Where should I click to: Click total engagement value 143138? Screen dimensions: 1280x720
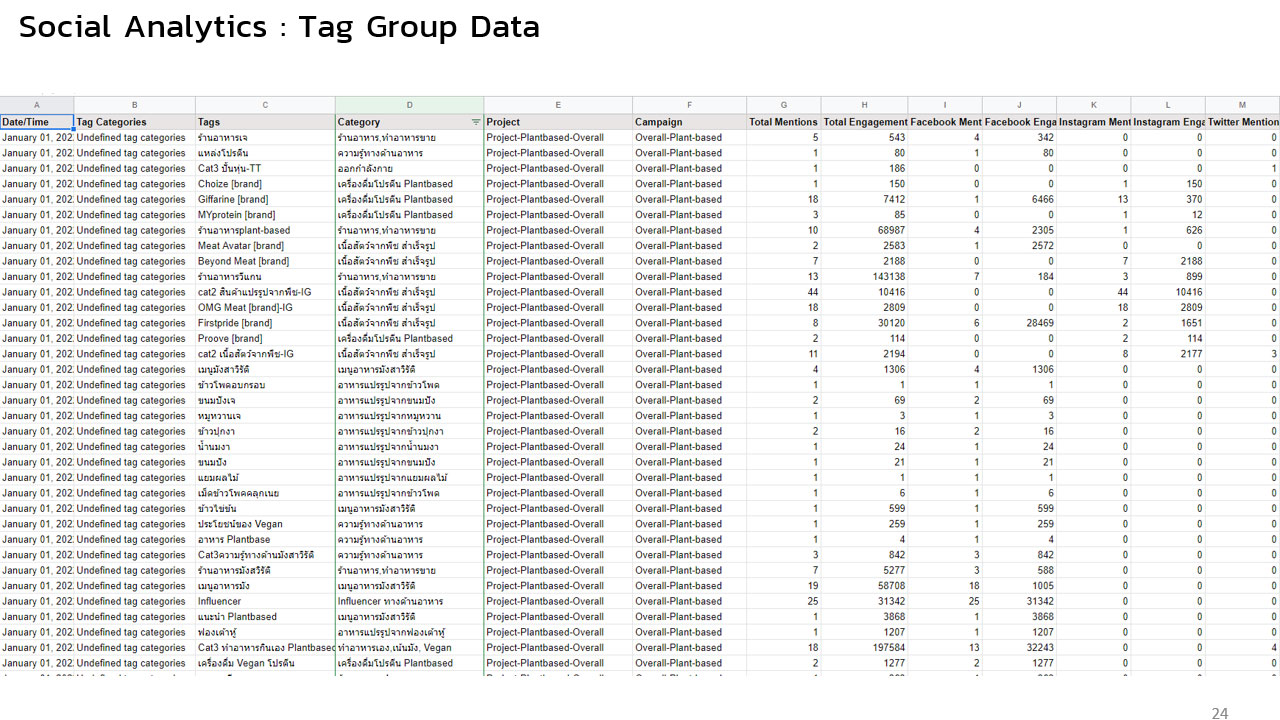click(865, 277)
